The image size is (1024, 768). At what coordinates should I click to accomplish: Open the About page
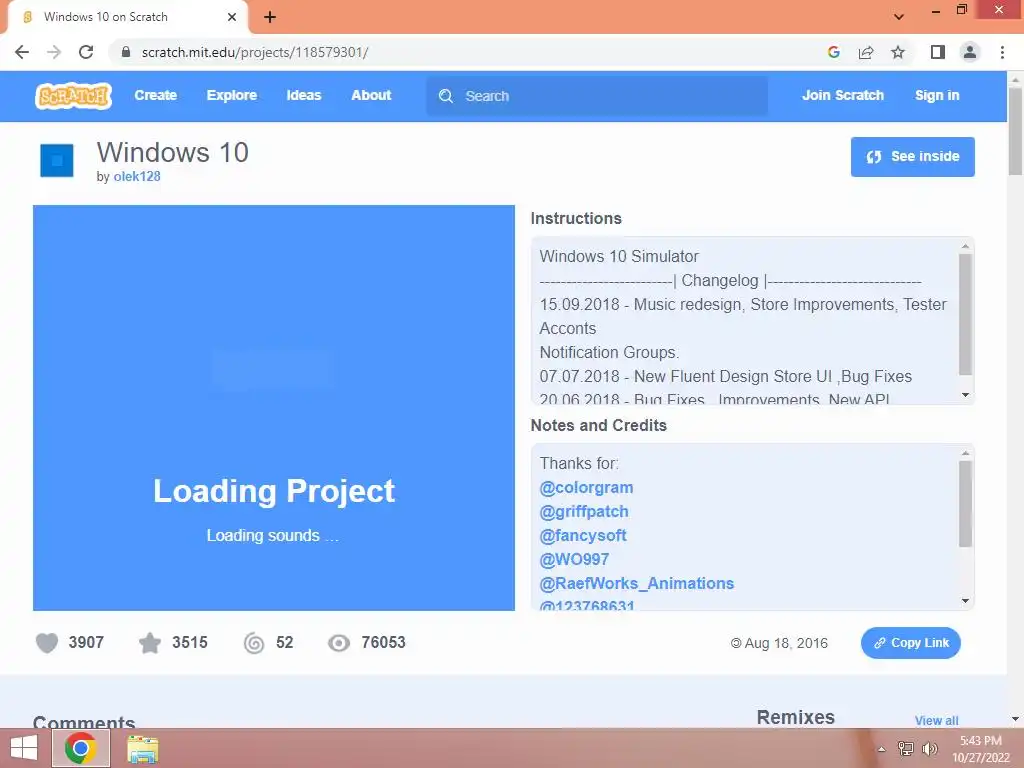point(371,95)
